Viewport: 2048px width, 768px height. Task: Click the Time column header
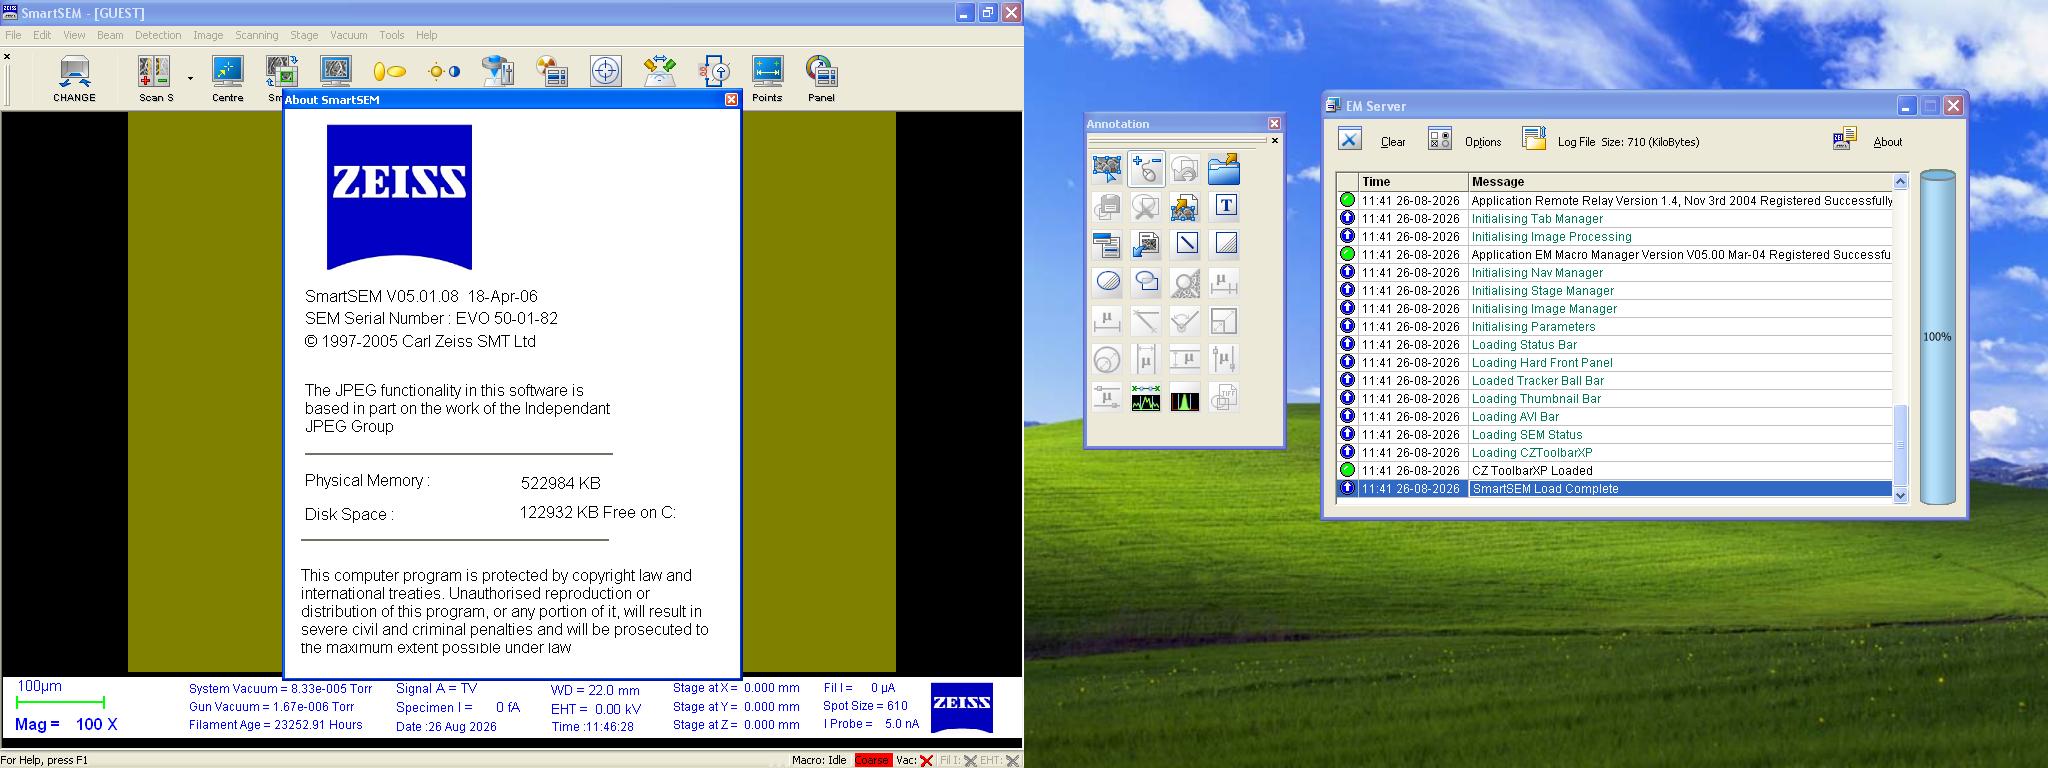coord(1413,182)
